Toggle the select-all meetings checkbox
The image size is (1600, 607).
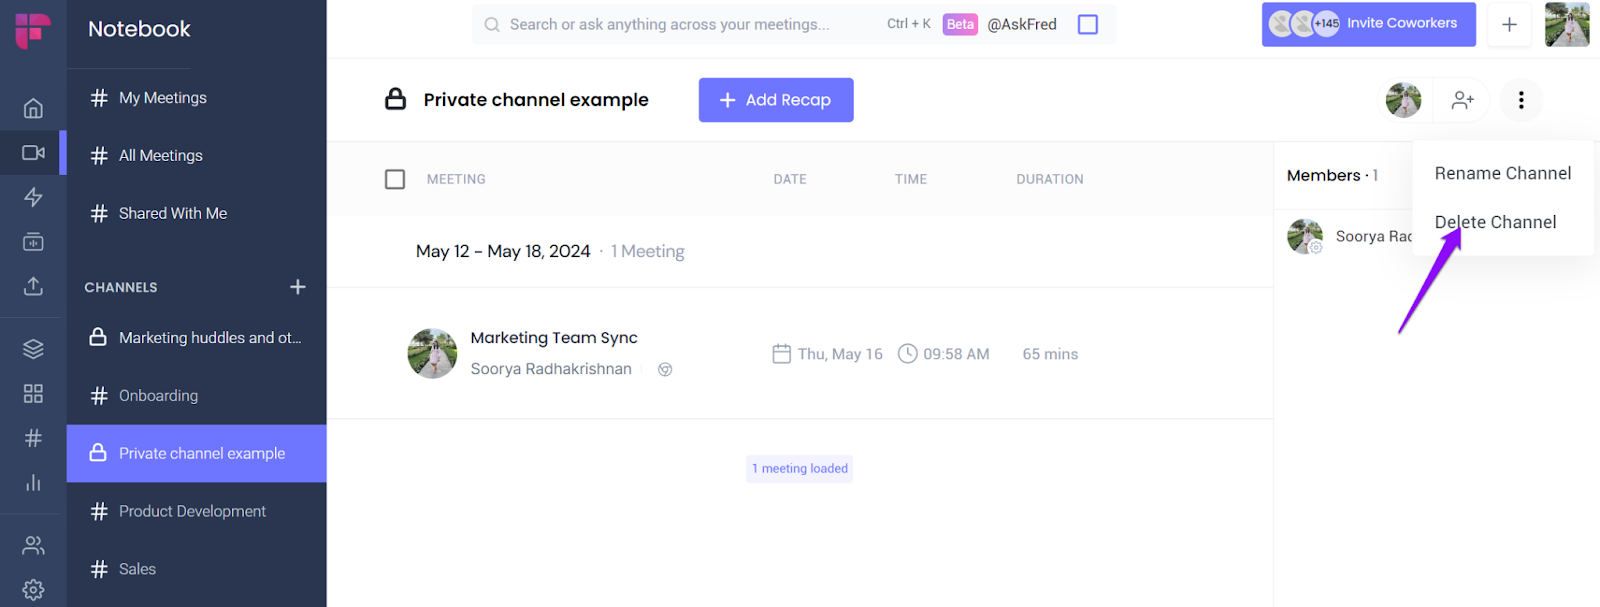pyautogui.click(x=395, y=179)
